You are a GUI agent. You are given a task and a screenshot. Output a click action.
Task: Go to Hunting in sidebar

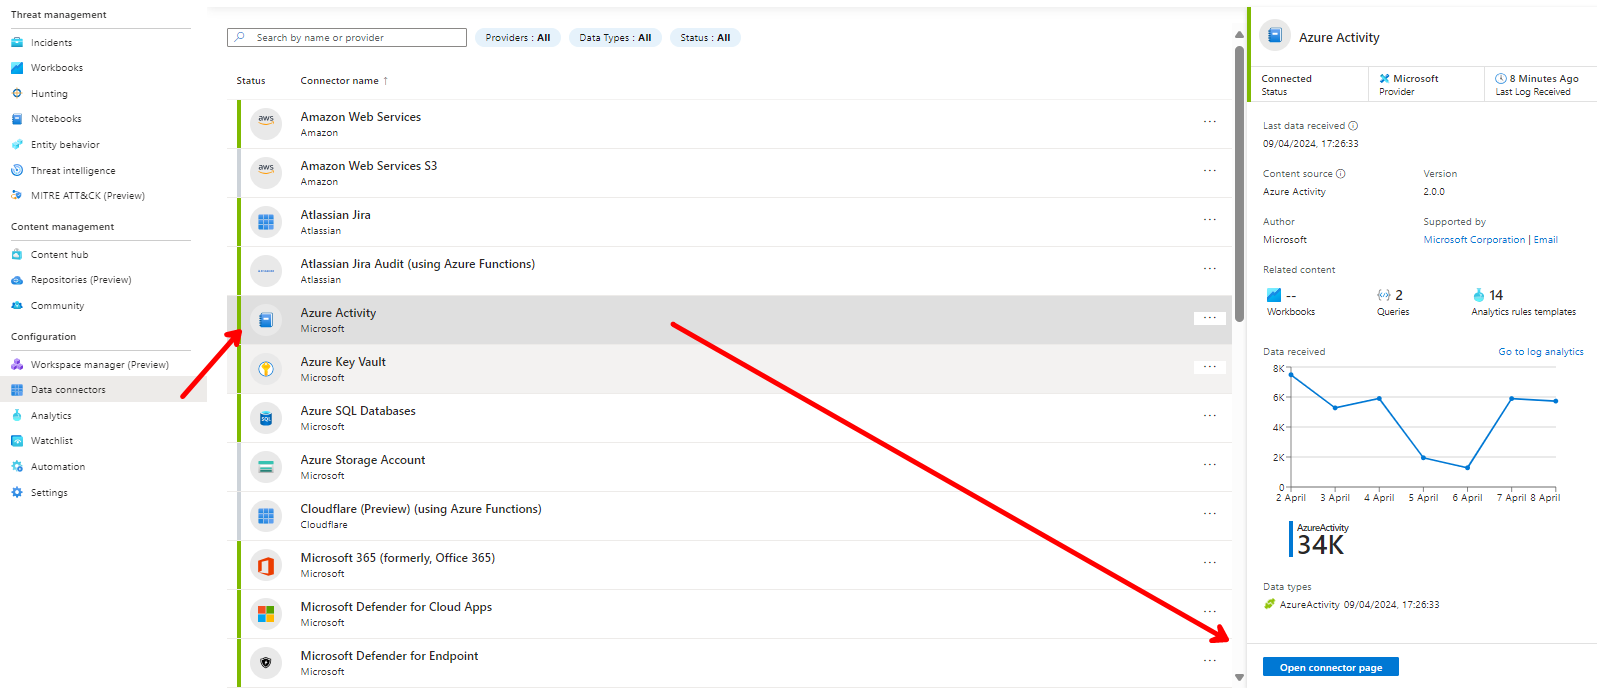tap(49, 94)
